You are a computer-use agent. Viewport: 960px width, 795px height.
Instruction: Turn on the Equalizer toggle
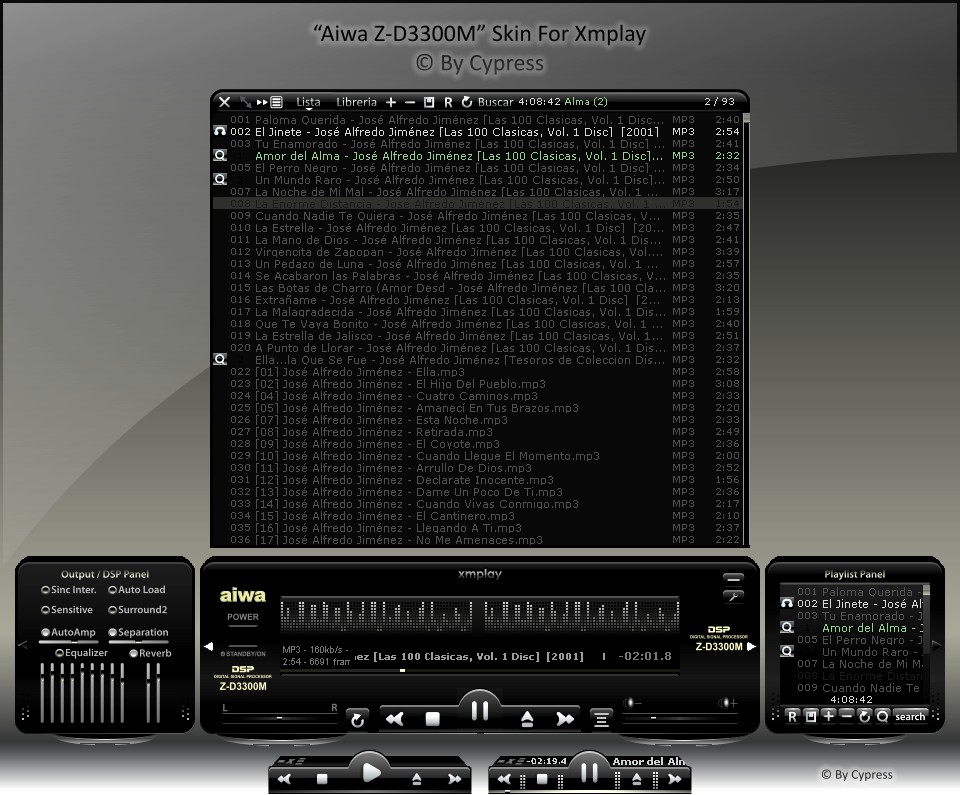tap(60, 652)
